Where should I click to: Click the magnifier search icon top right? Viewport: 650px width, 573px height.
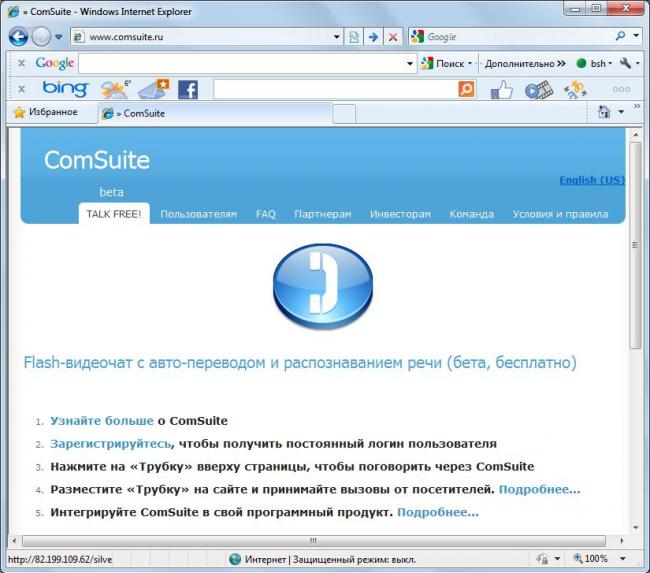pos(620,36)
